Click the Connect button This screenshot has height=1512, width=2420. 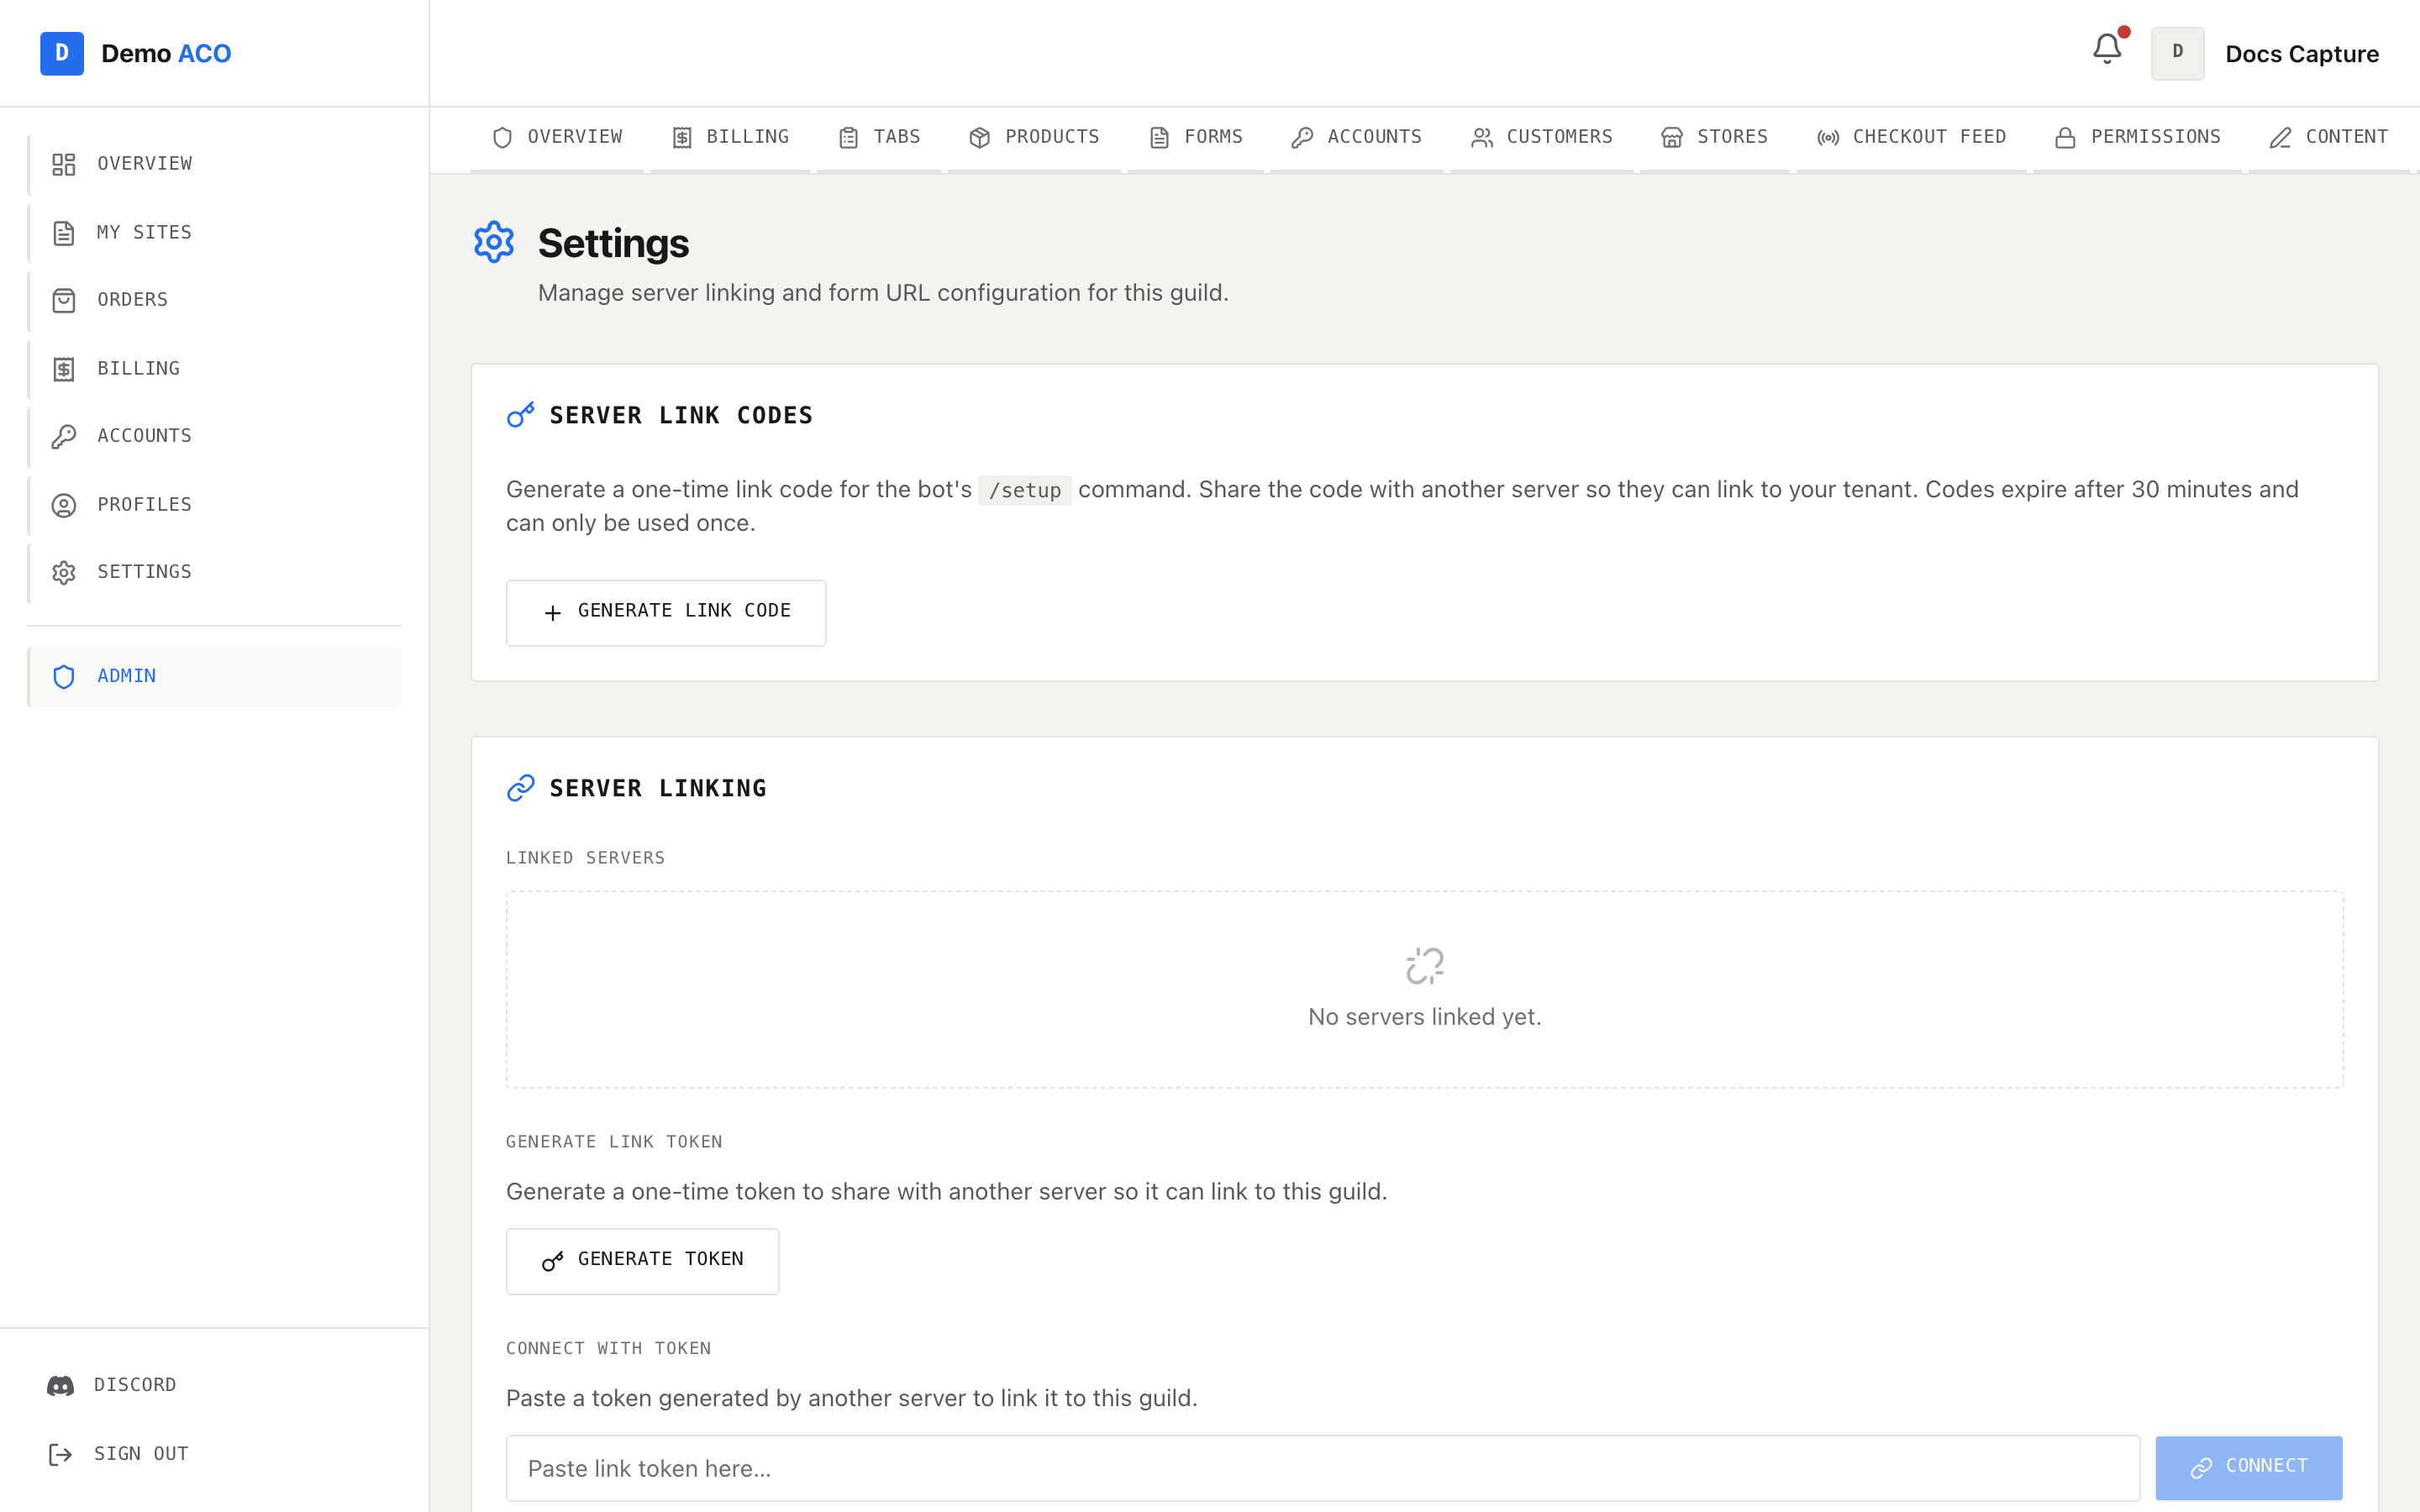click(2249, 1468)
